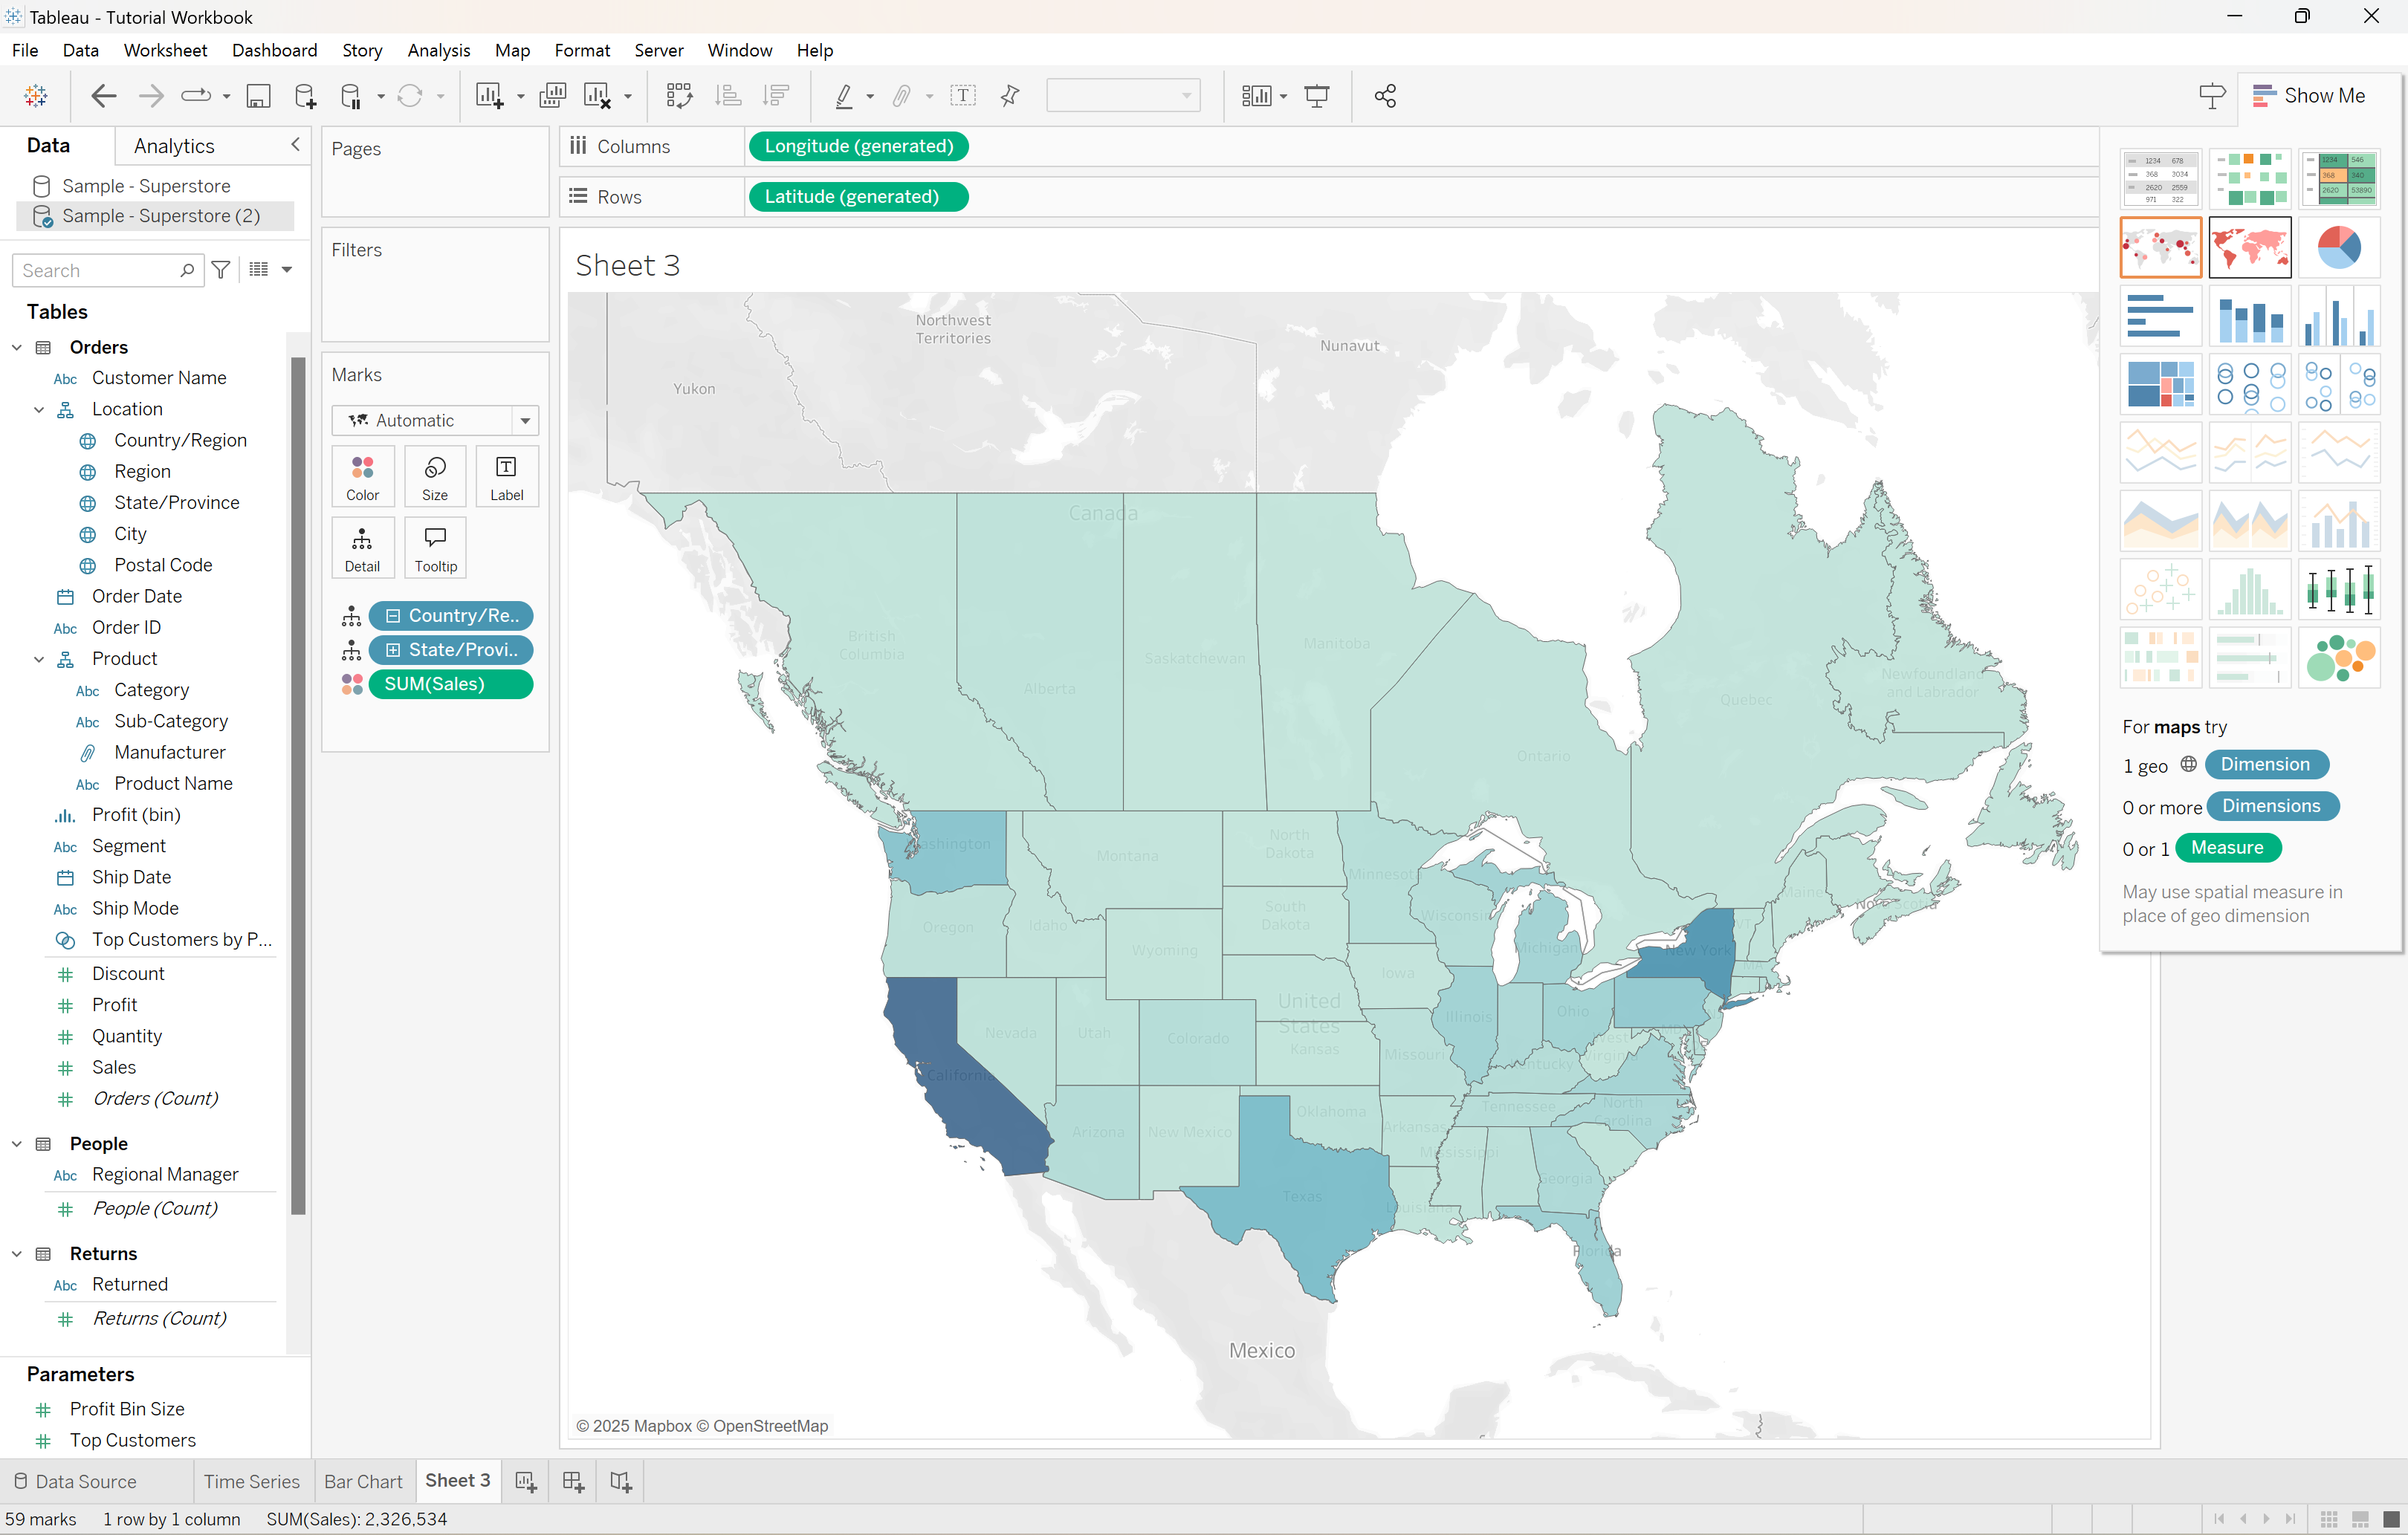Open the Color marks card
The height and width of the screenshot is (1535, 2408).
(362, 477)
